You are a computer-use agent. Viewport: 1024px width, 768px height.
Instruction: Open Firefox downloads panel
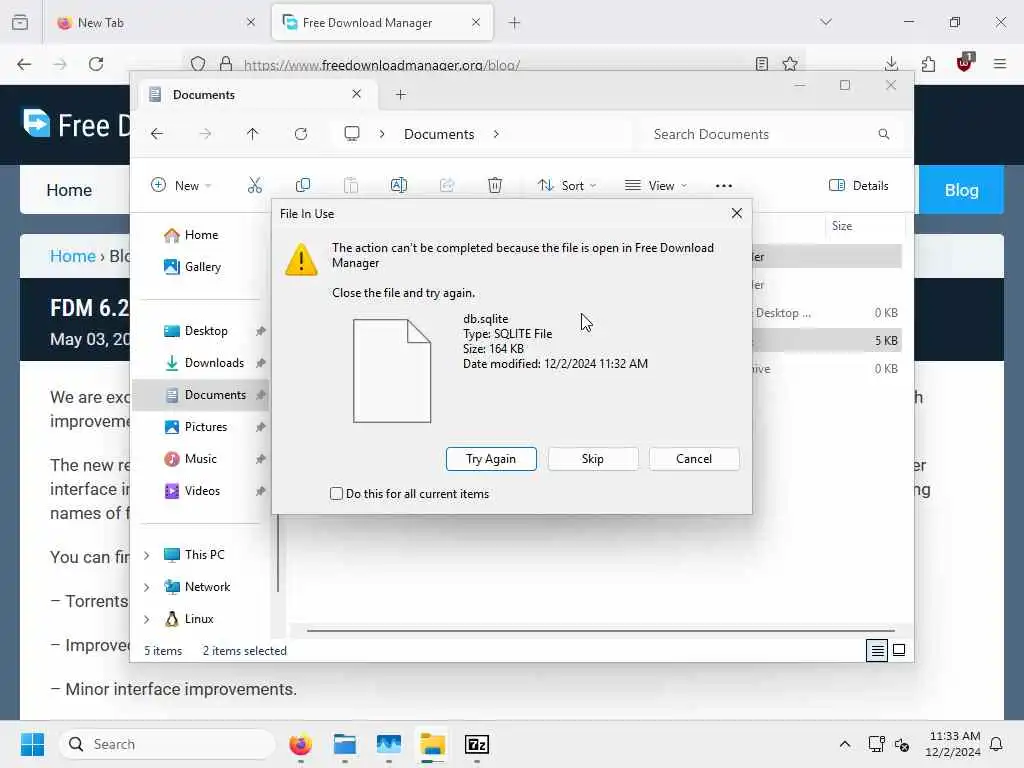891,64
